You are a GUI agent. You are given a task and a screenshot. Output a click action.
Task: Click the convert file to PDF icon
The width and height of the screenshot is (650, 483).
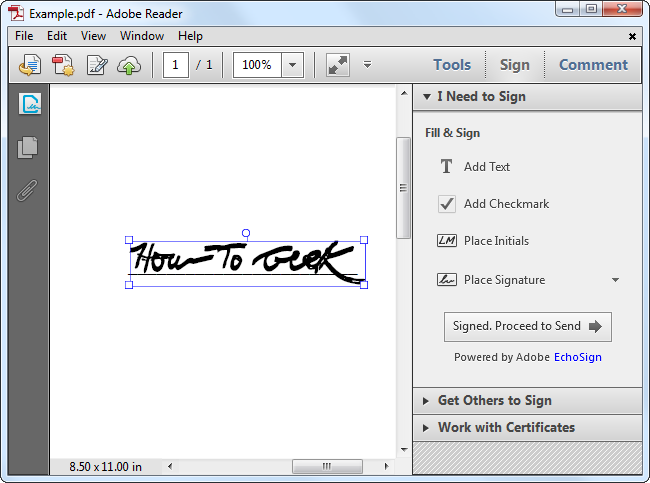30,65
